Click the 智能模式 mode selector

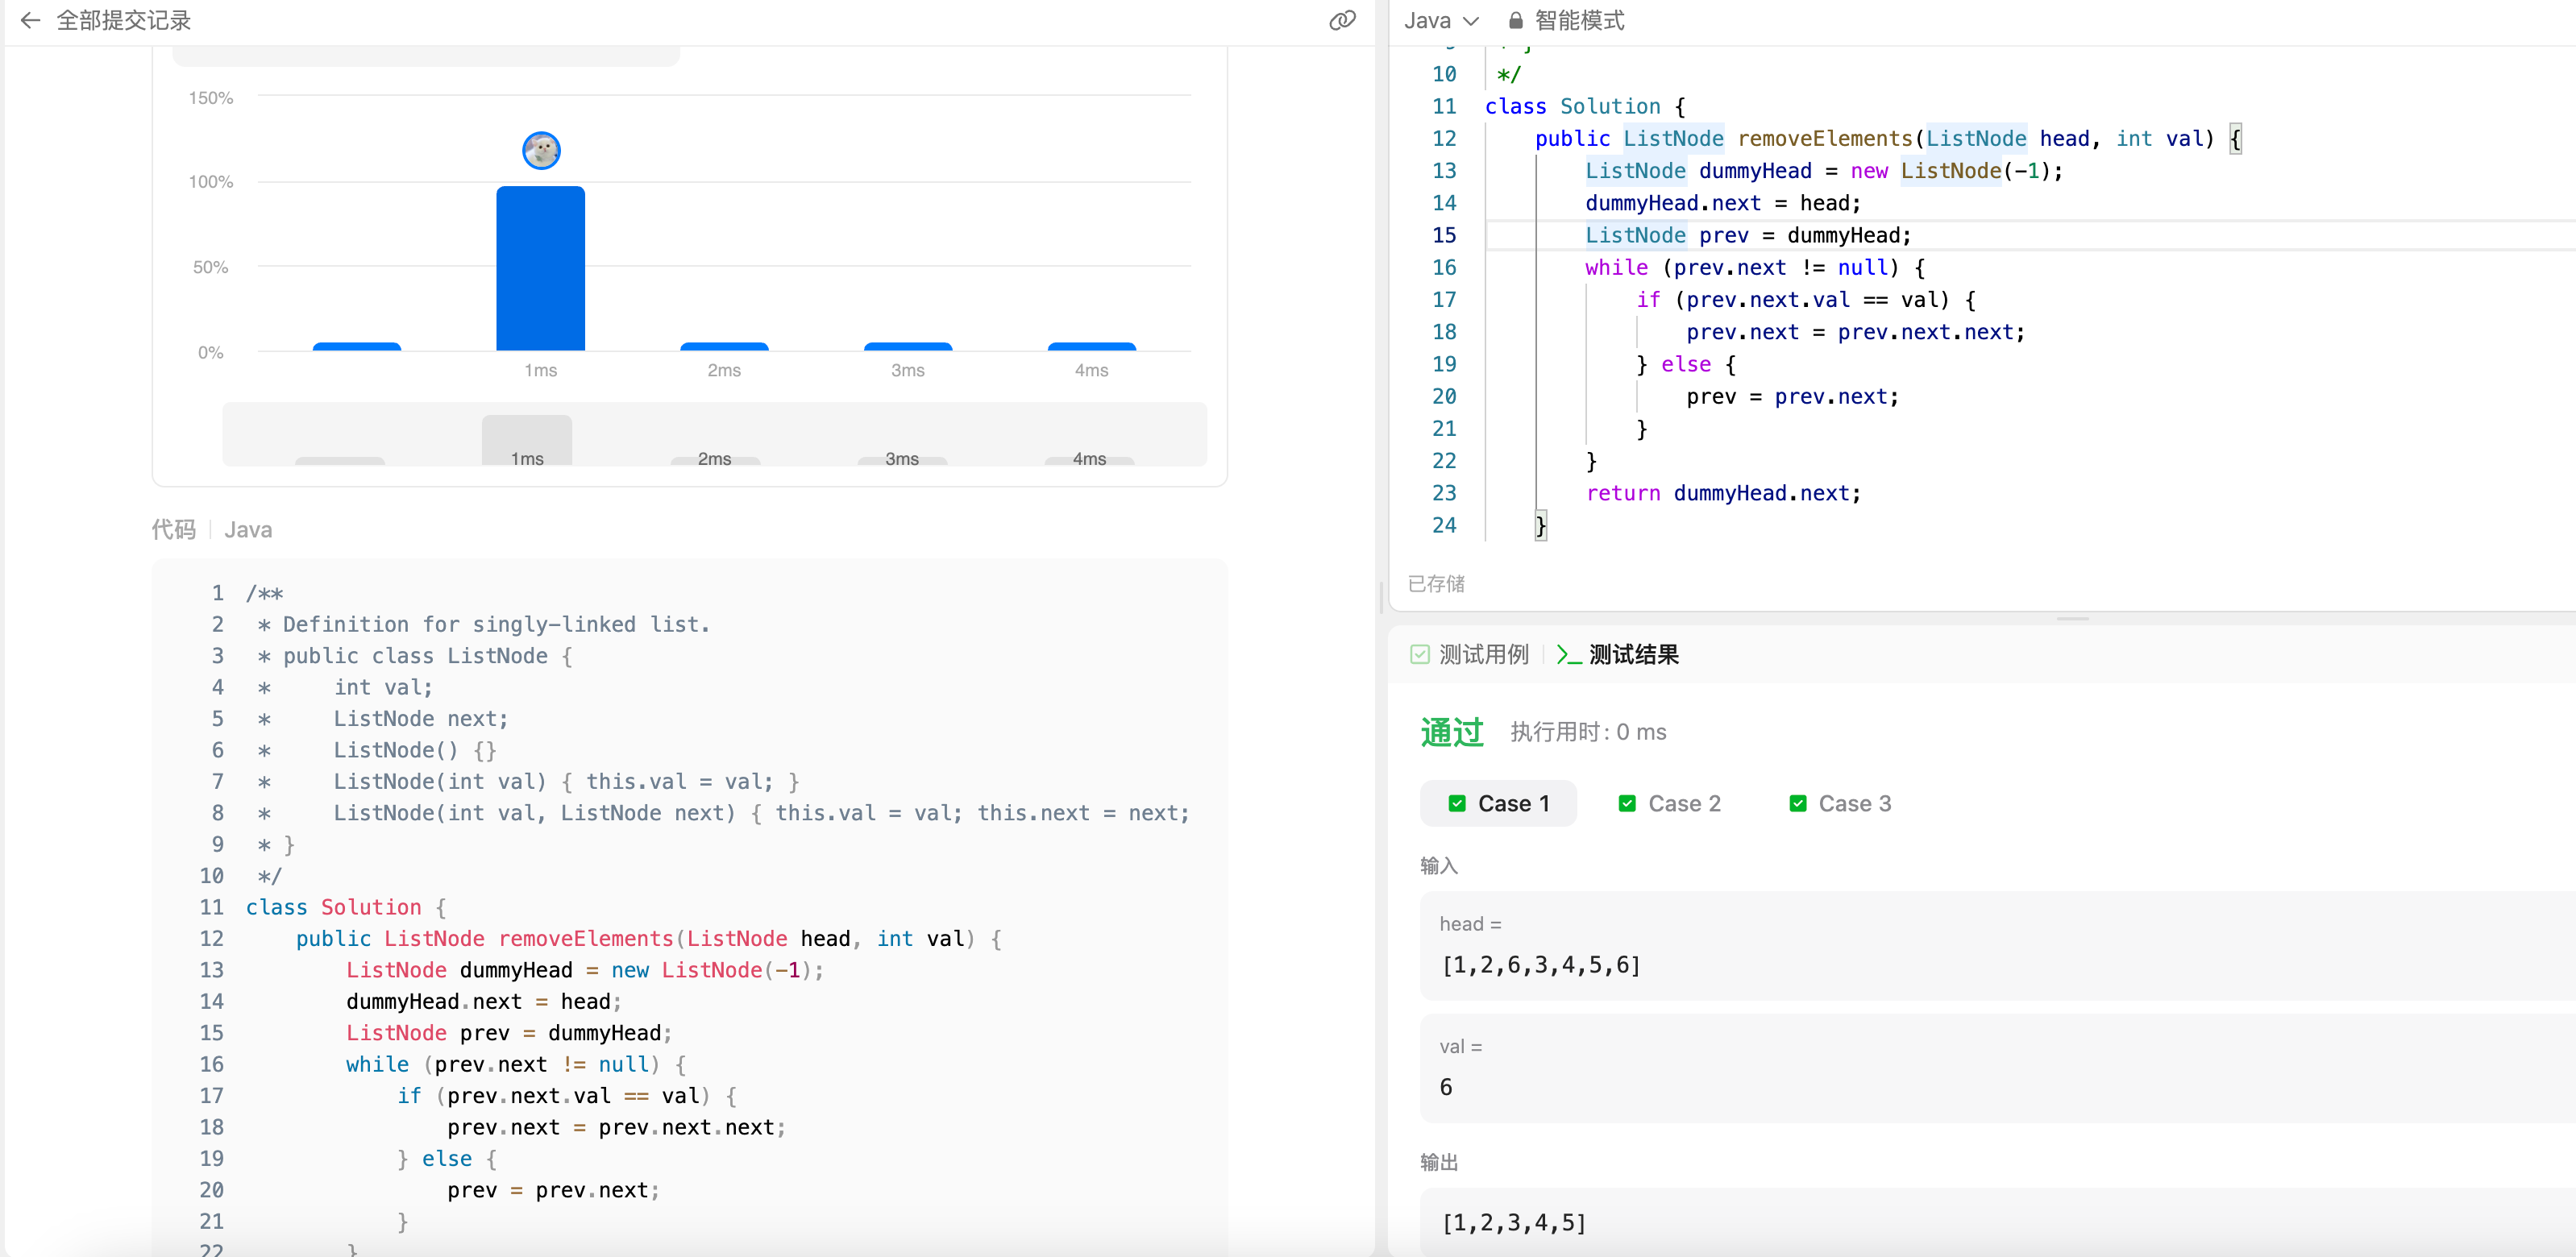tap(1578, 20)
